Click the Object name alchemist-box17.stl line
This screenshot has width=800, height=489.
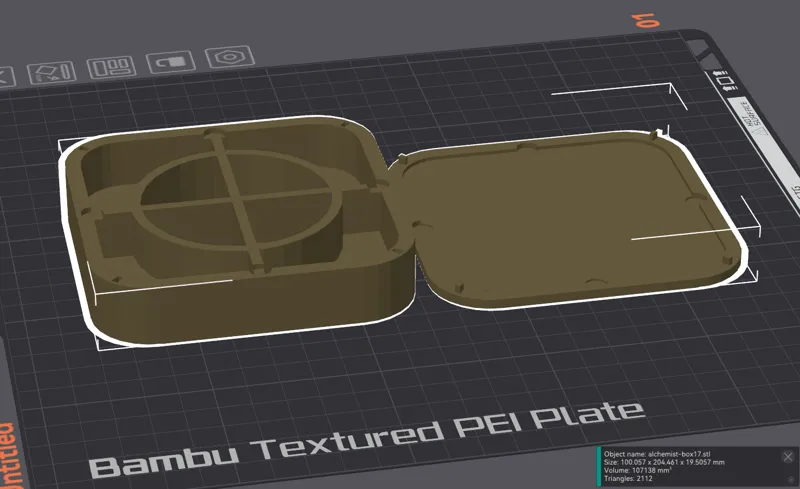pos(657,454)
